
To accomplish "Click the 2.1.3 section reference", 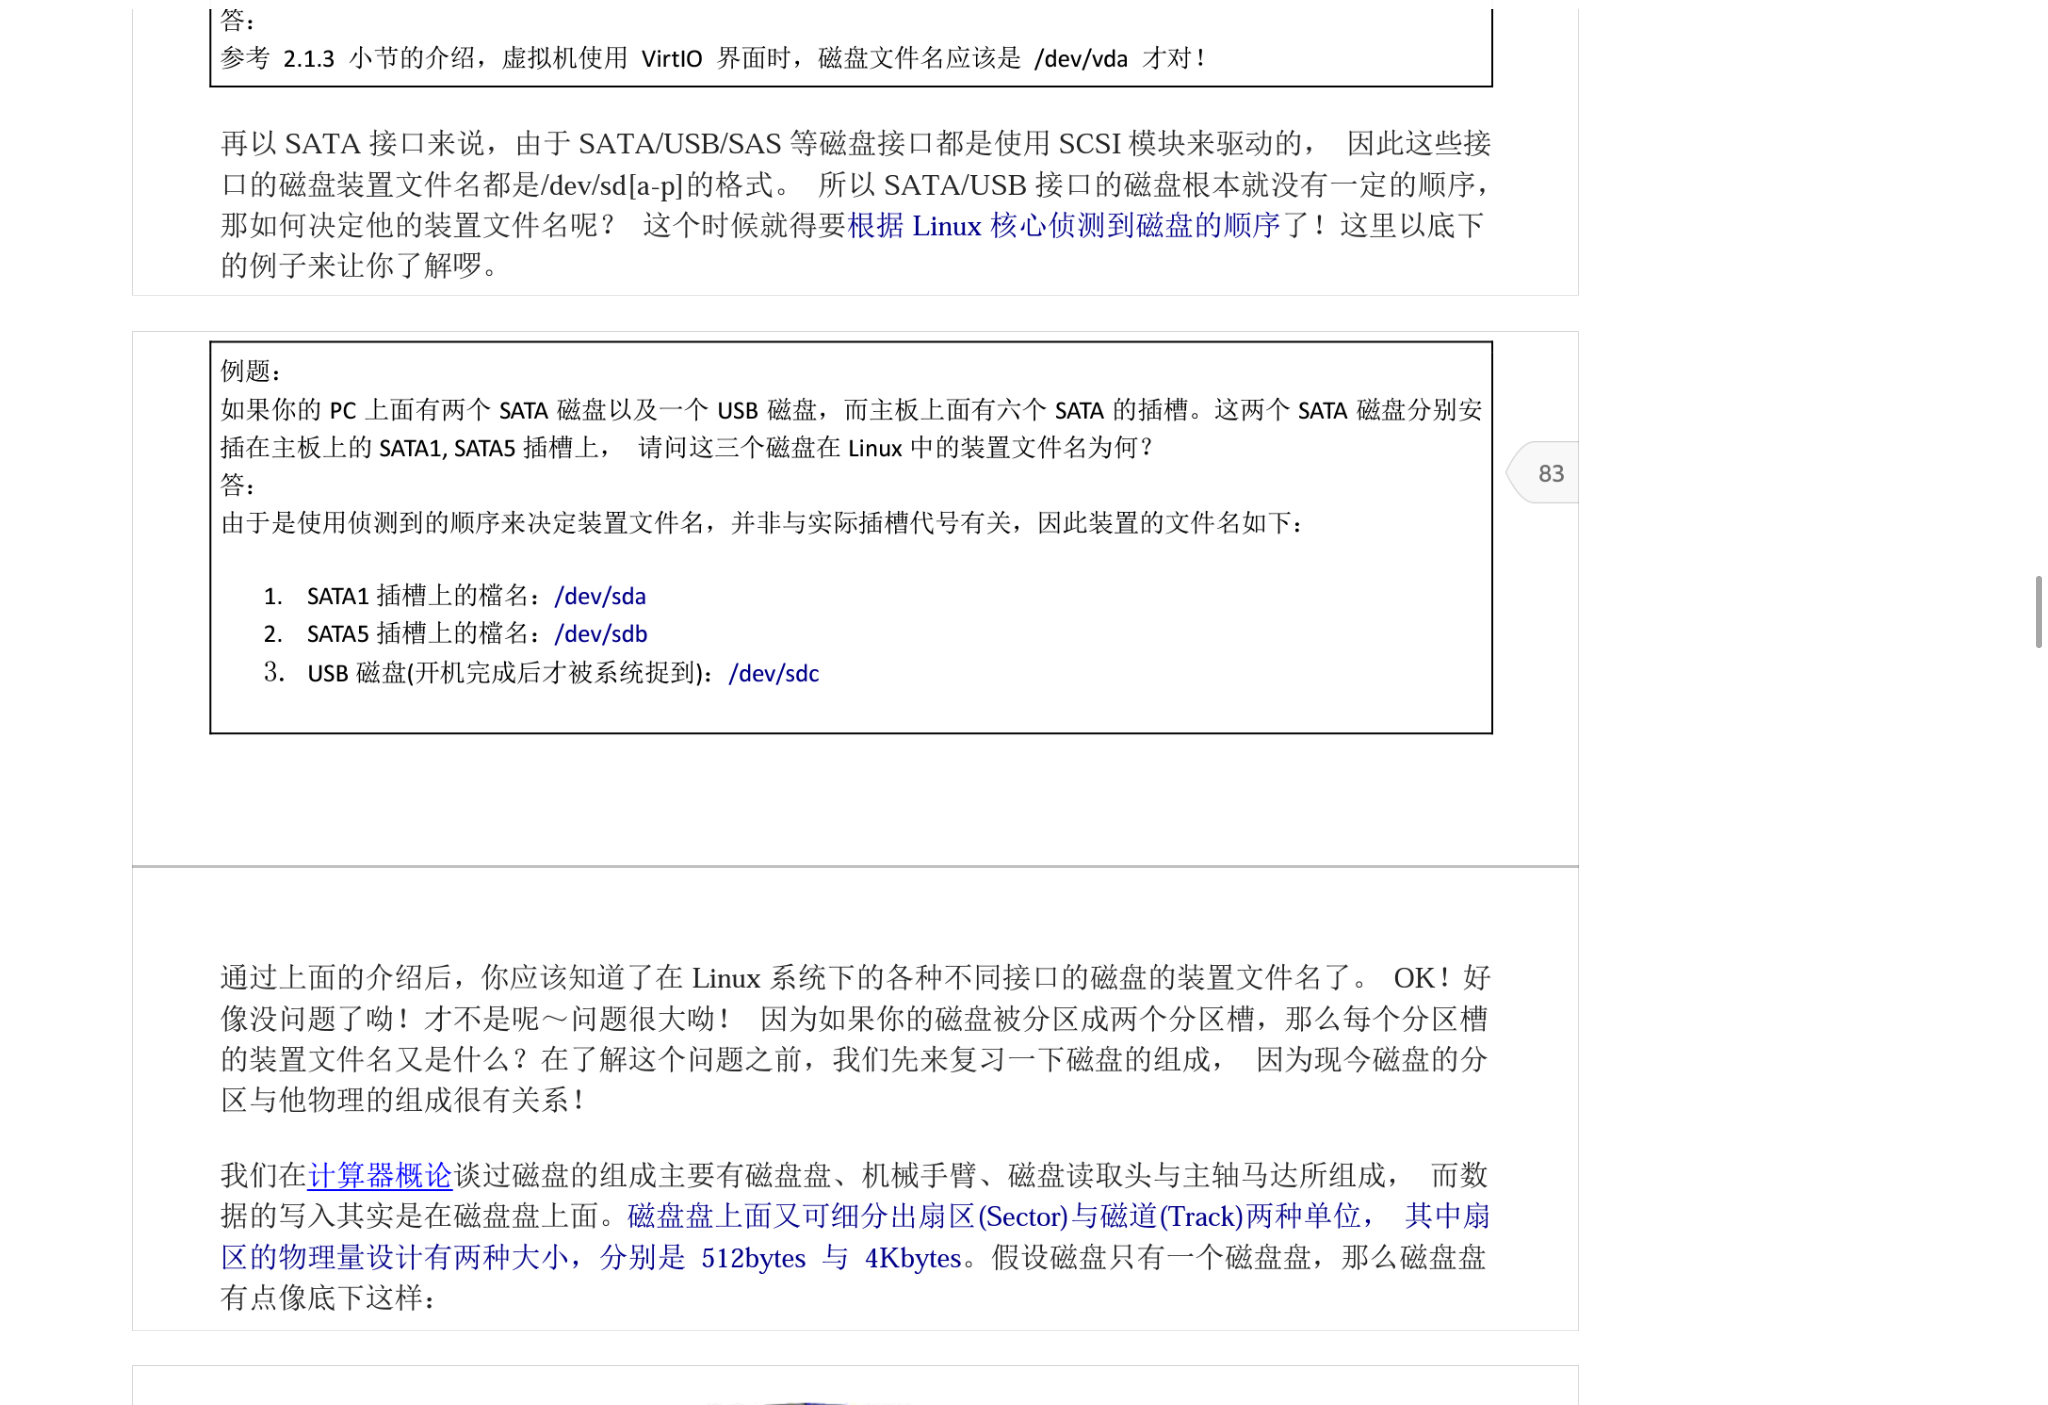I will coord(308,59).
